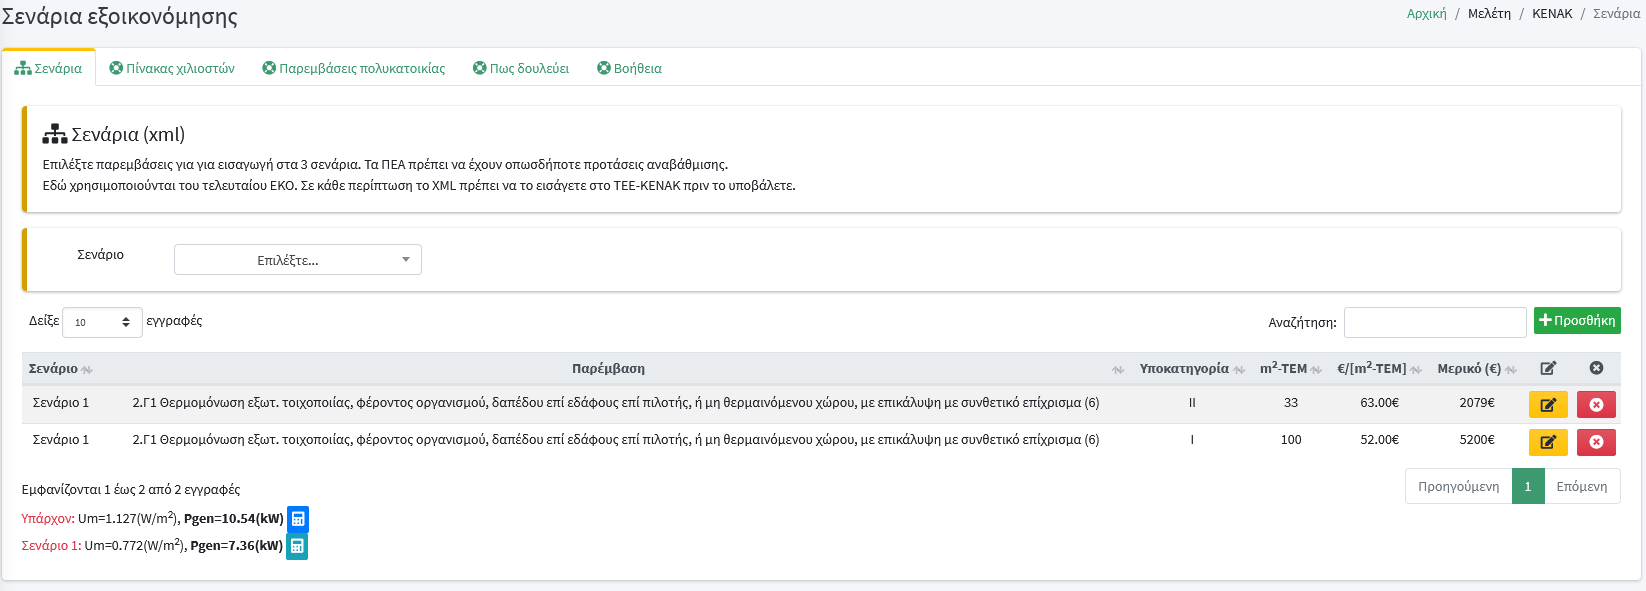Click the Επόμενη pagination button
The height and width of the screenshot is (591, 1646).
point(1581,487)
